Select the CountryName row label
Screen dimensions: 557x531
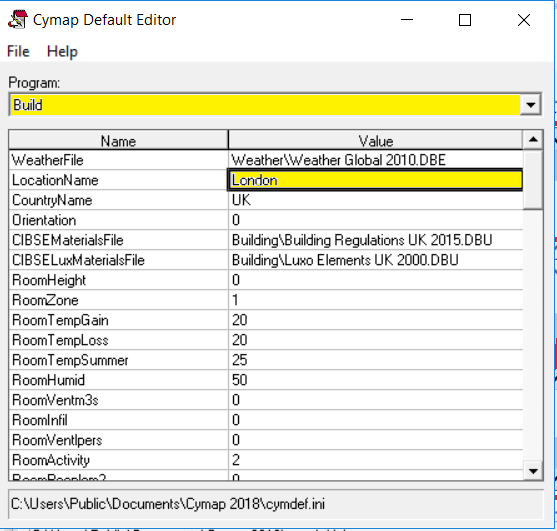pyautogui.click(x=118, y=200)
